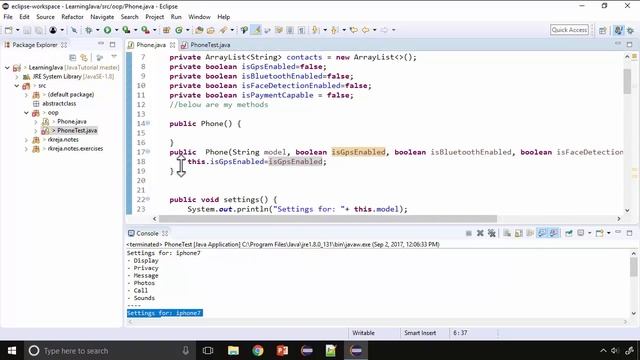Select rkreja.notes.exercises package
The height and width of the screenshot is (360, 640).
click(75, 149)
